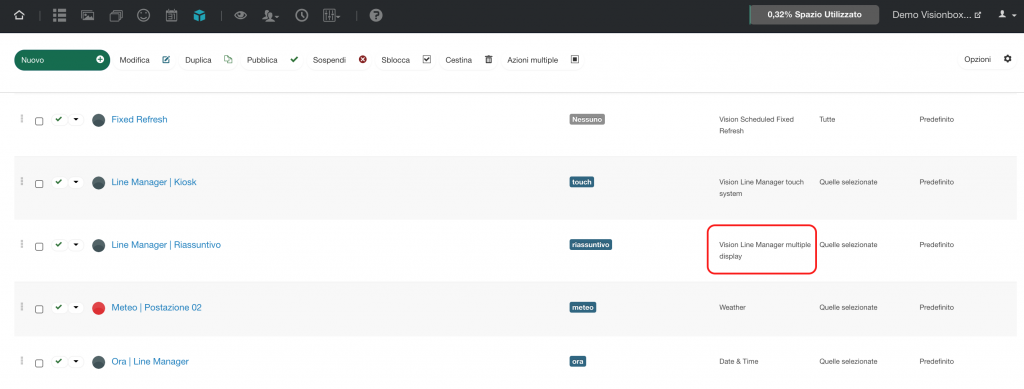Expand the dropdown arrow beside Line Manager | Kiosk
Image resolution: width=1024 pixels, height=389 pixels.
pyautogui.click(x=76, y=182)
